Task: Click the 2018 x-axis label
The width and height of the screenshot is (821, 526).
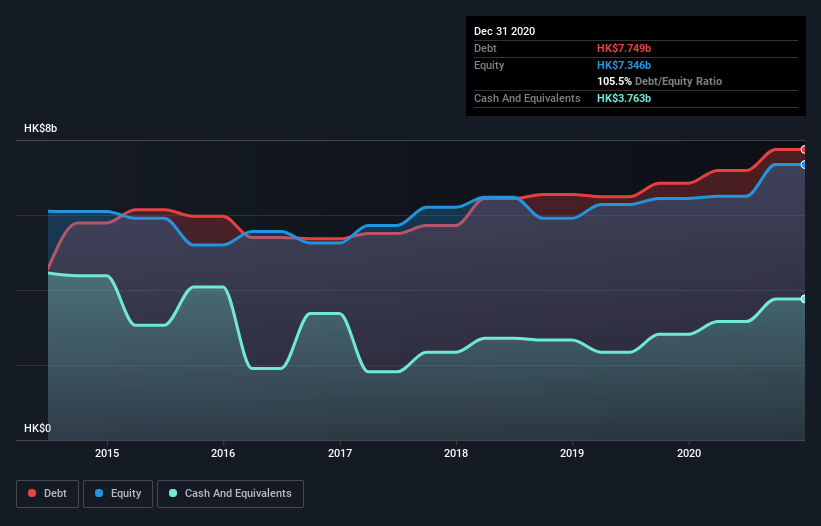Action: 456,453
